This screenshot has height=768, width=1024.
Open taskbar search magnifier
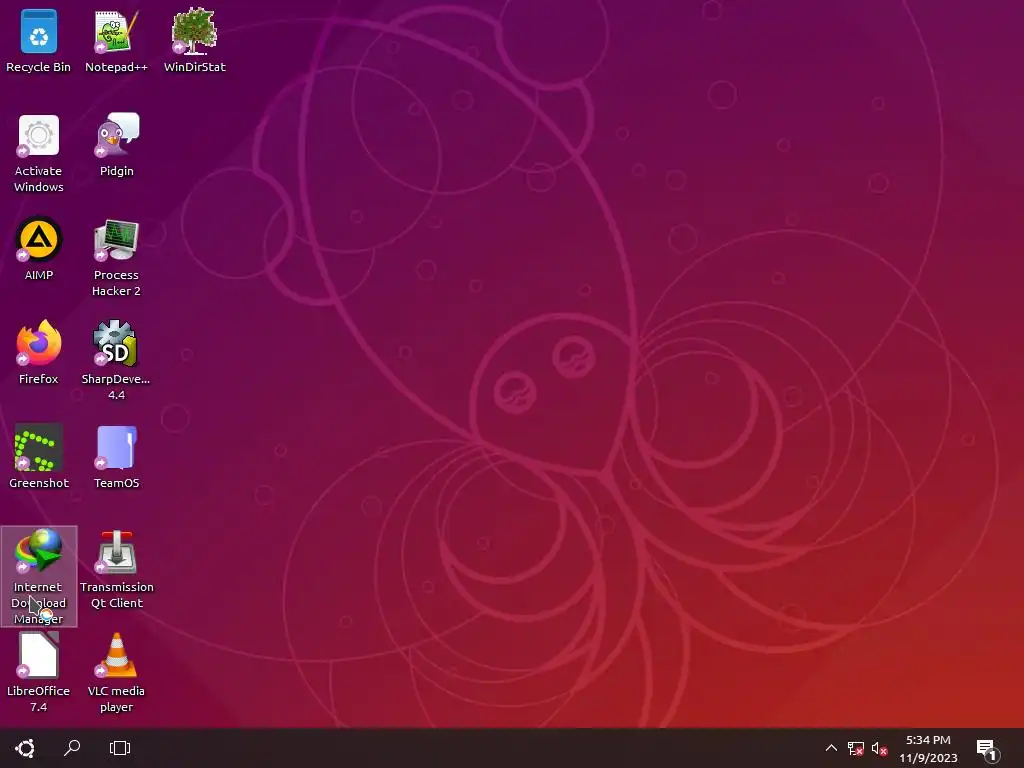coord(72,748)
